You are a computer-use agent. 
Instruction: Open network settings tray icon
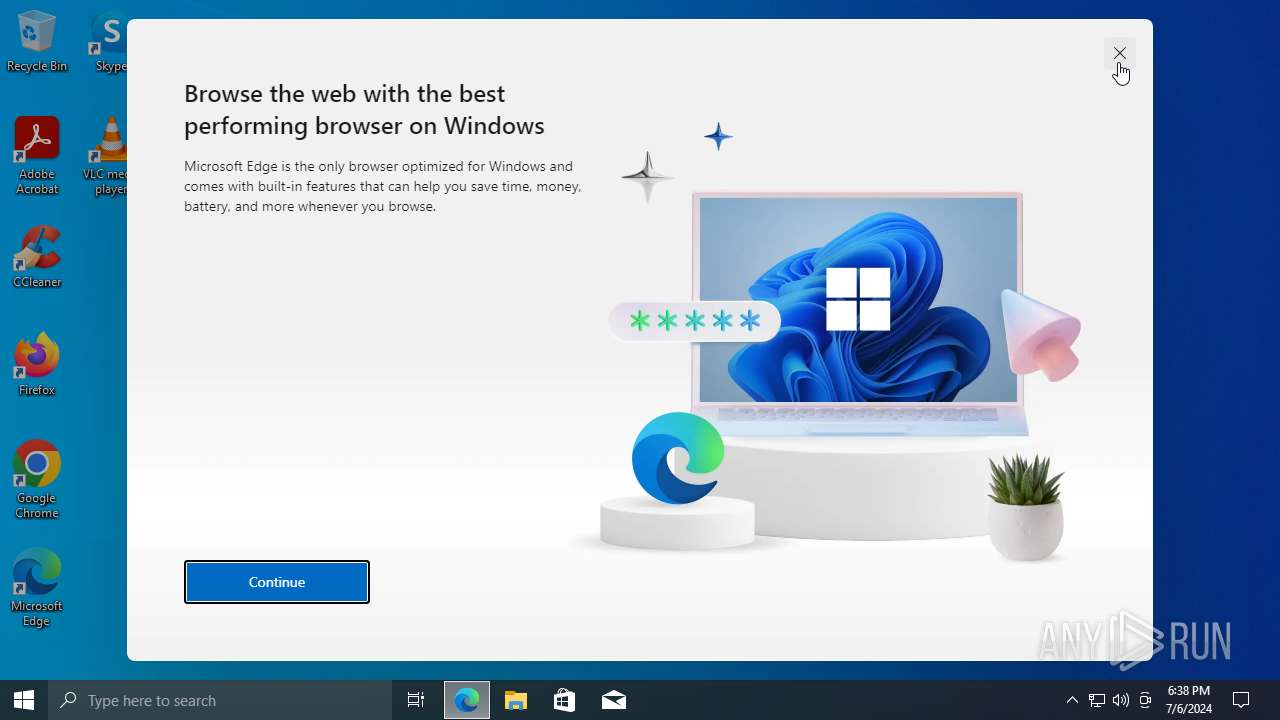tap(1097, 700)
